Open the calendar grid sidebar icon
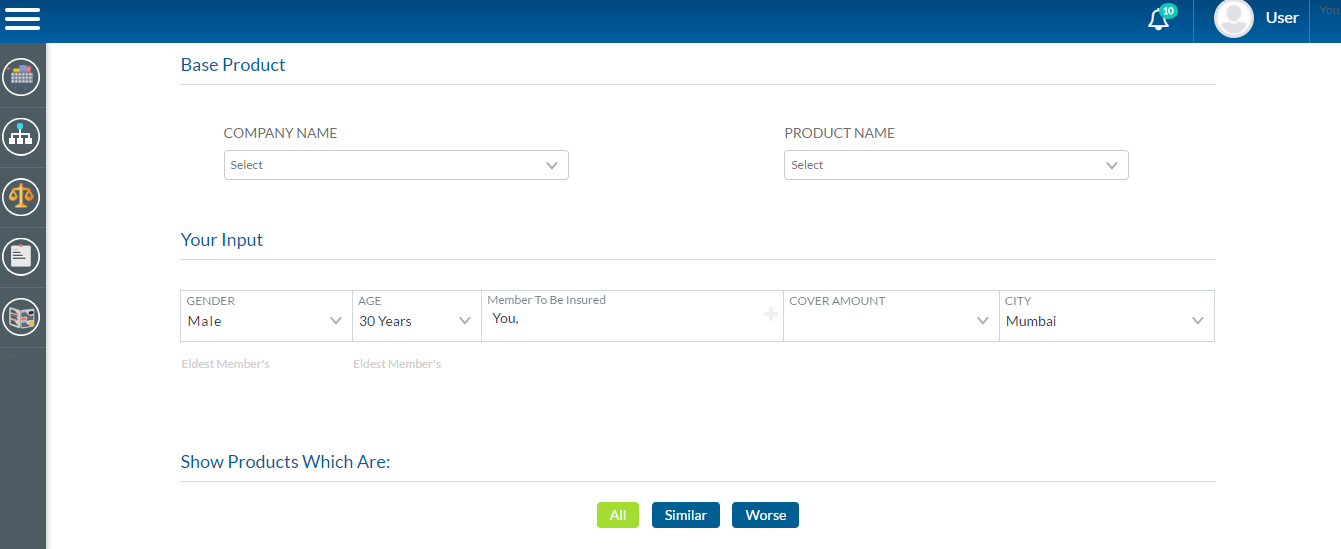Image resolution: width=1341 pixels, height=549 pixels. (21, 76)
